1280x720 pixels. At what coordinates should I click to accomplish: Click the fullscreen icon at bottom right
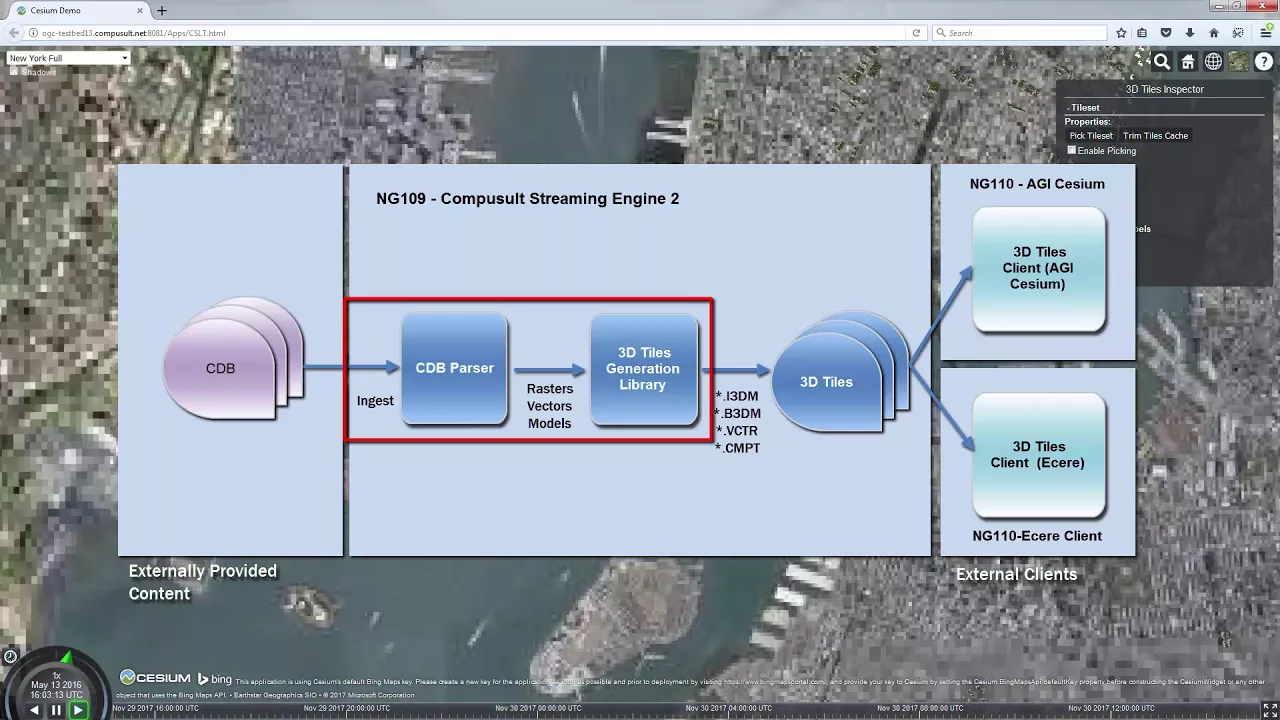click(x=1270, y=710)
